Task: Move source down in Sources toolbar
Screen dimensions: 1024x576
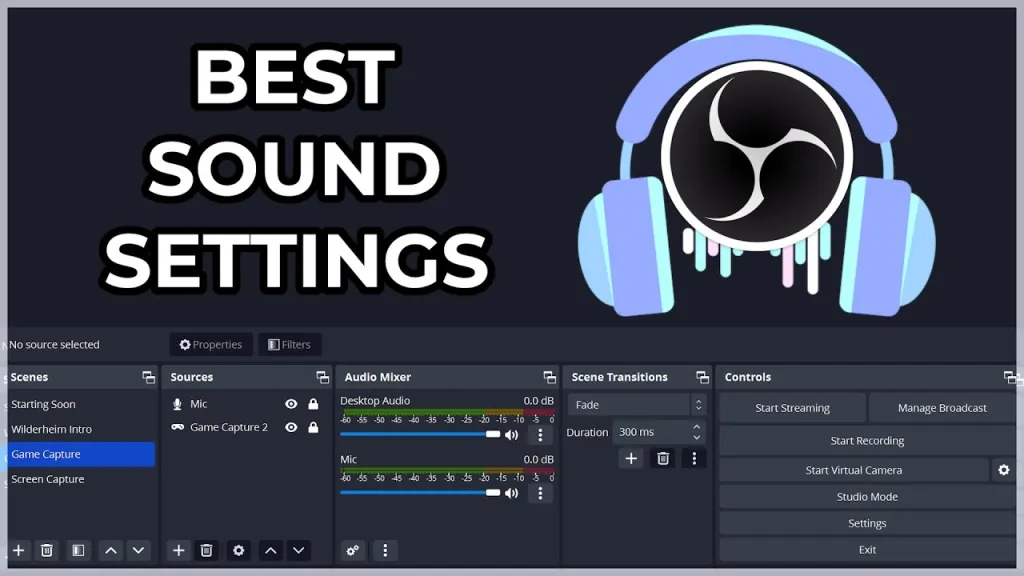Action: coord(298,551)
